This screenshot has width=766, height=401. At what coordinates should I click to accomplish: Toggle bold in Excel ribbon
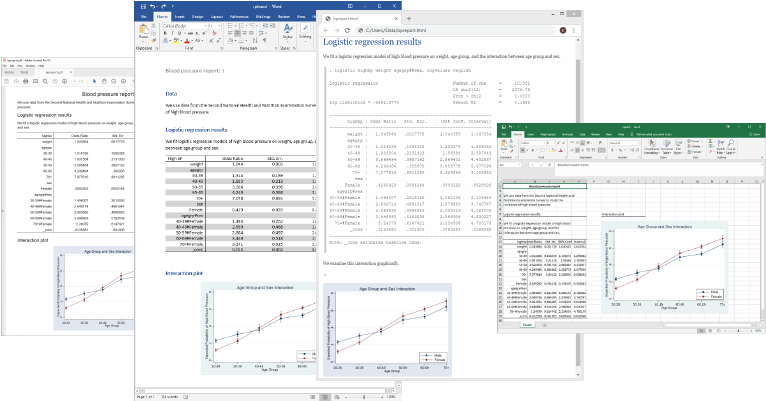pyautogui.click(x=522, y=150)
